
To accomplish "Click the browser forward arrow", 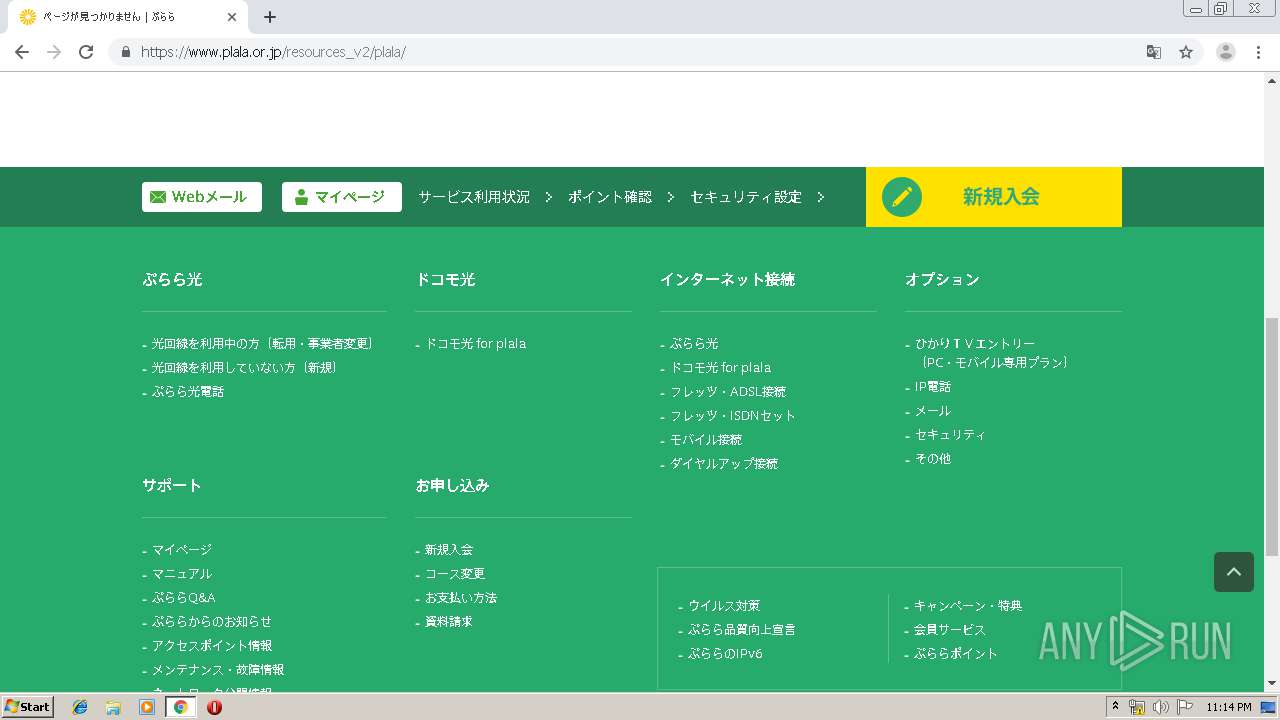I will 54,52.
